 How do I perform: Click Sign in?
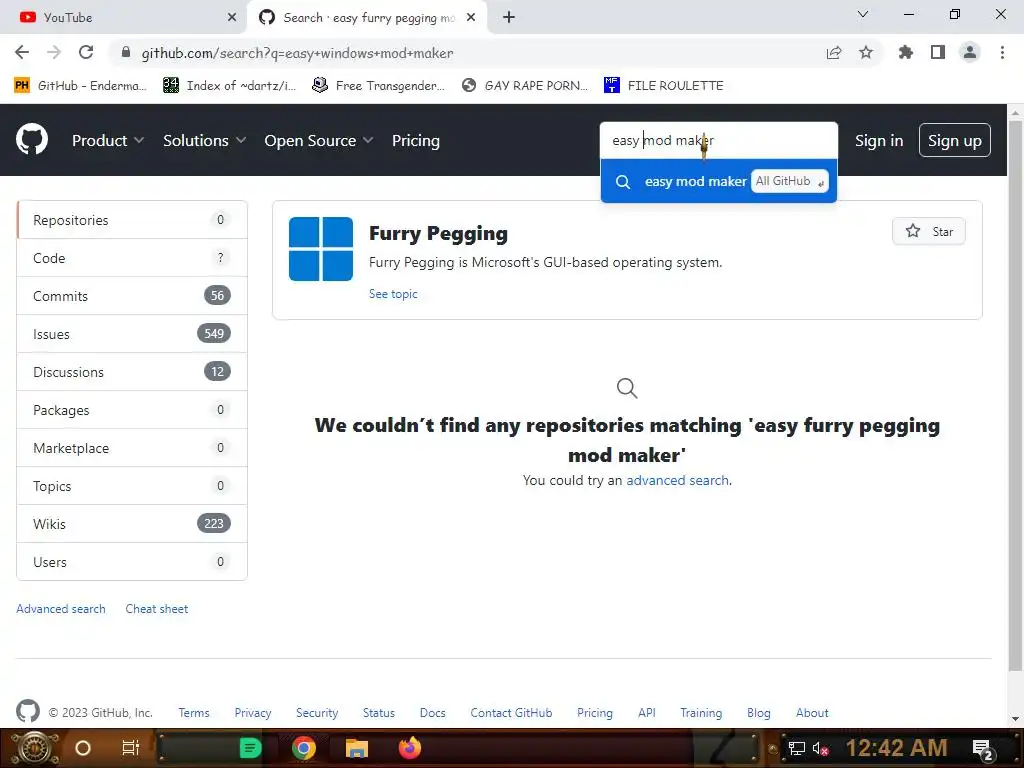(x=879, y=140)
